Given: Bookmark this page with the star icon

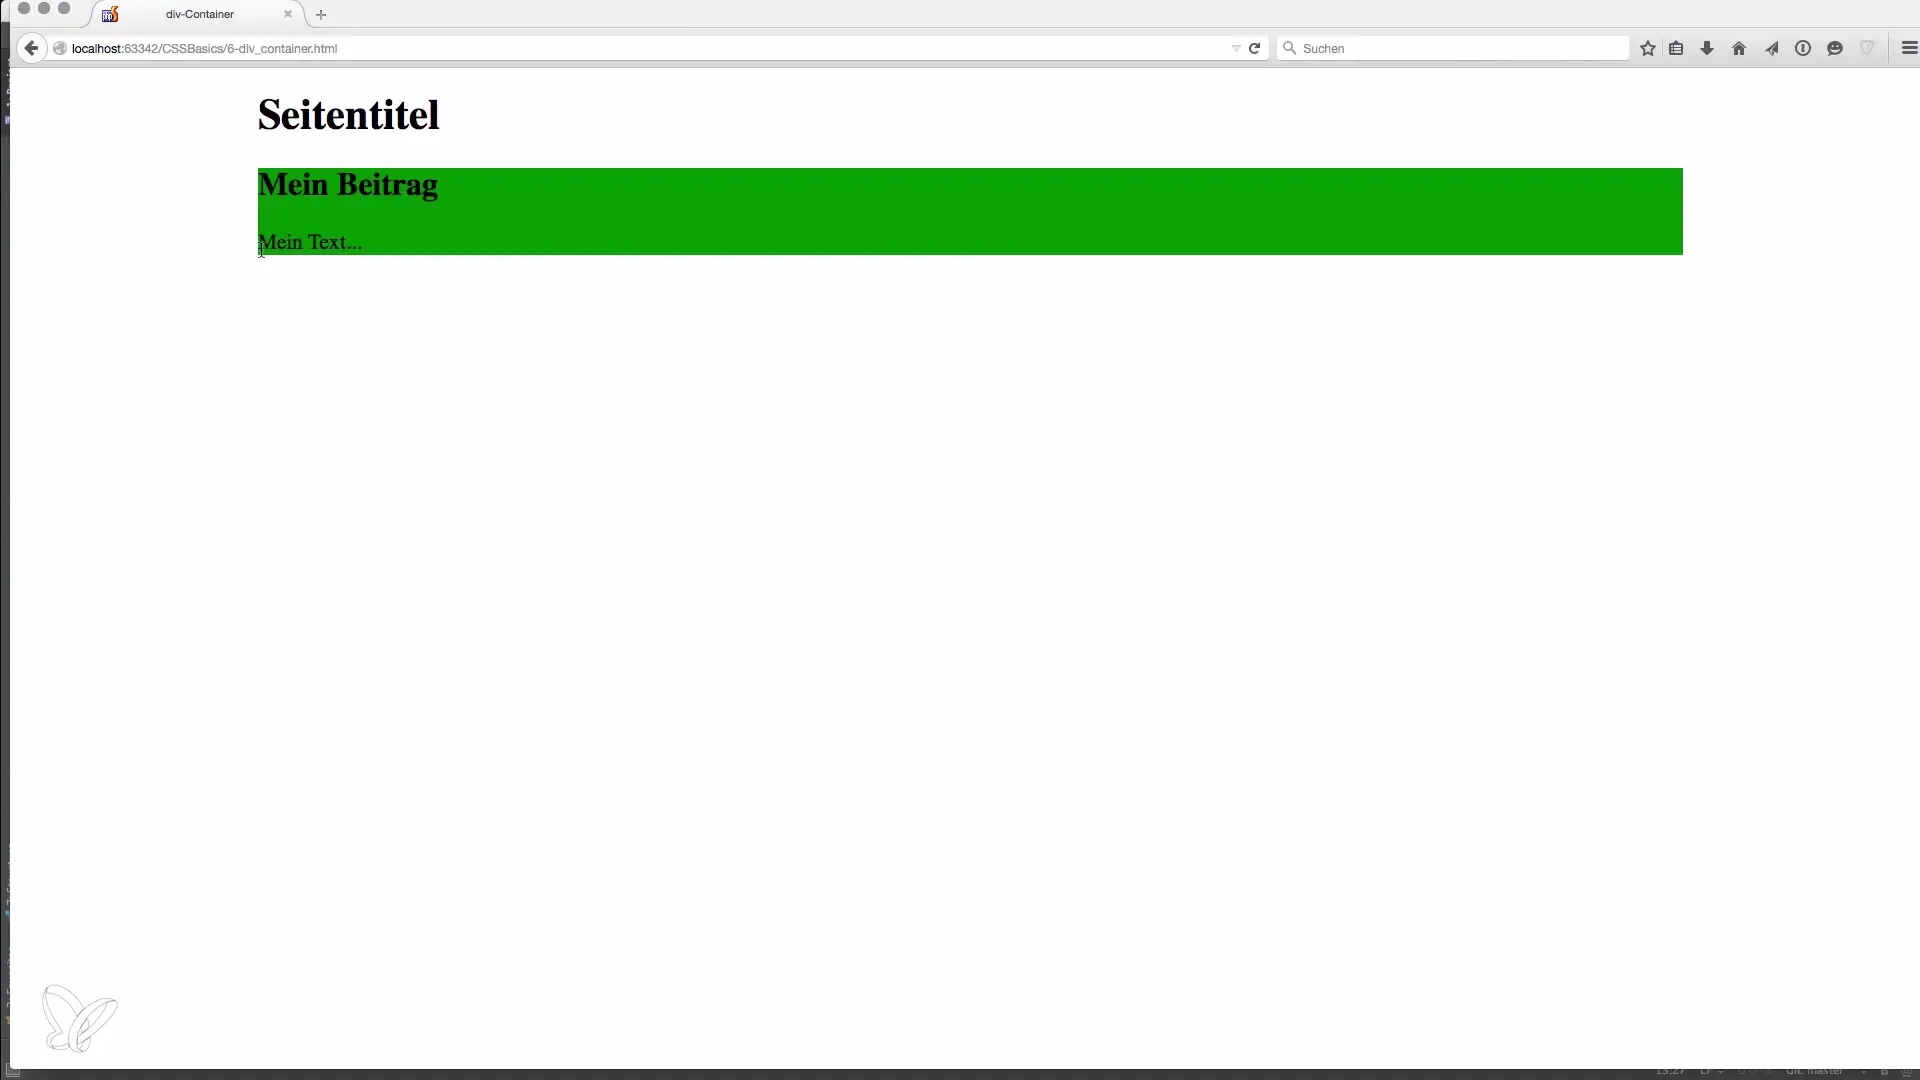Looking at the screenshot, I should pos(1648,48).
